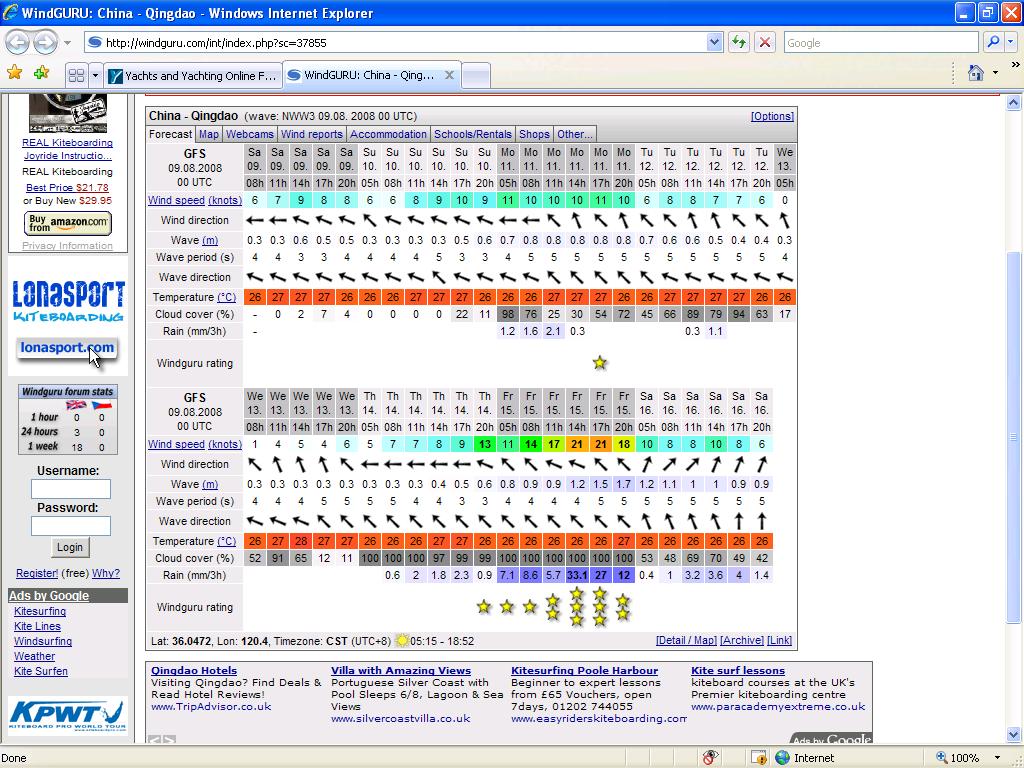Open the Accommodation tab
The height and width of the screenshot is (768, 1024).
click(388, 134)
